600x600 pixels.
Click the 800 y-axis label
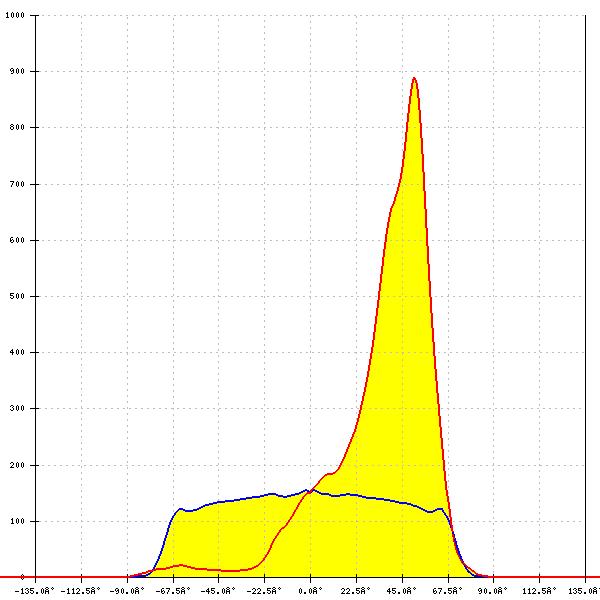(17, 127)
